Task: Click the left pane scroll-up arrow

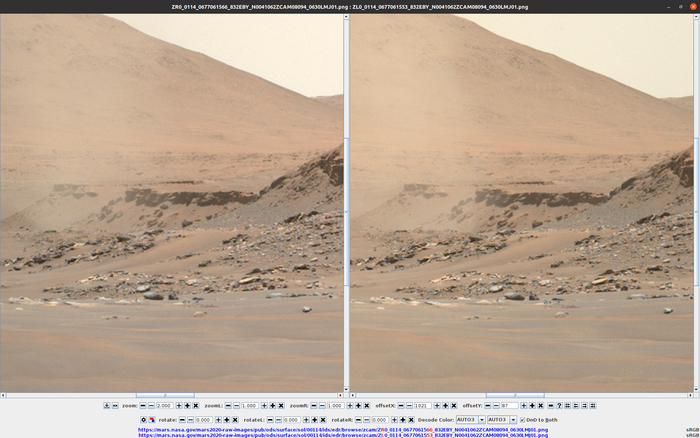Action: (346, 17)
